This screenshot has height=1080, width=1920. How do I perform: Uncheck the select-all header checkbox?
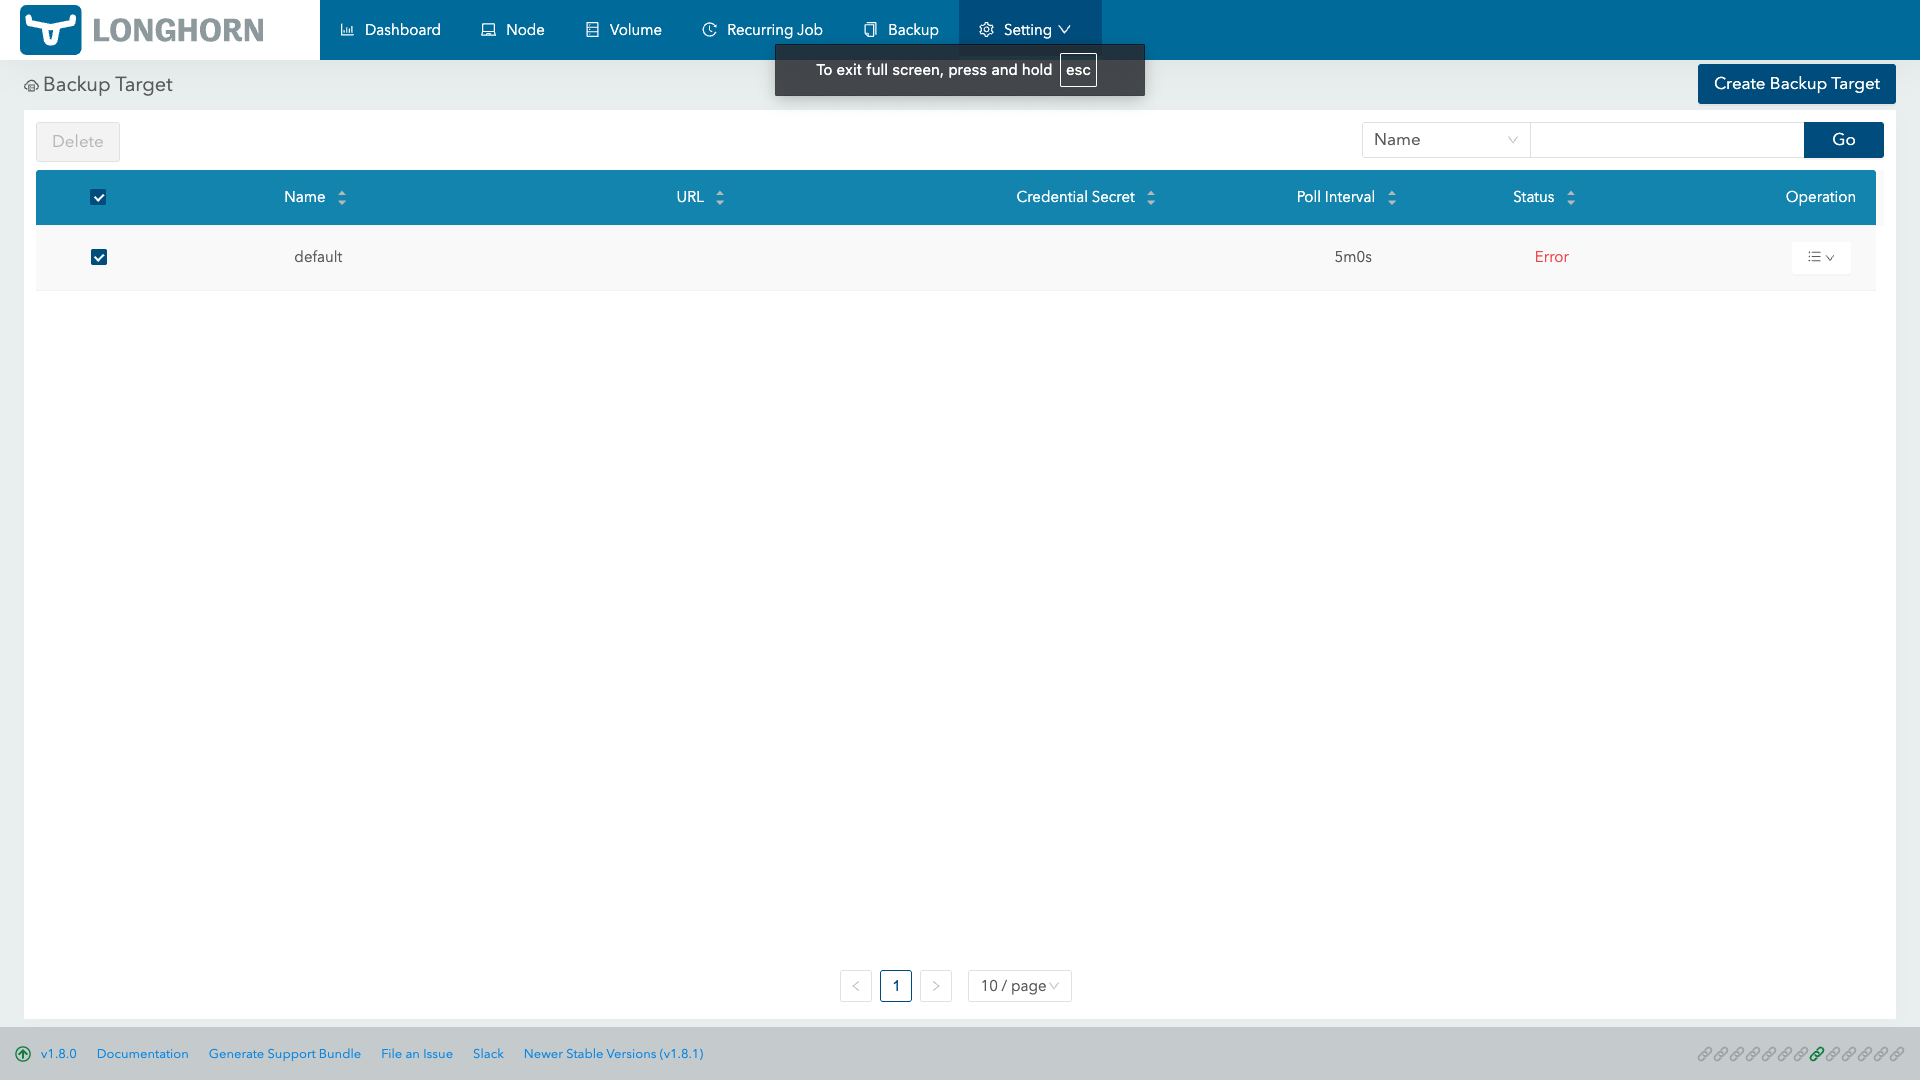point(98,197)
